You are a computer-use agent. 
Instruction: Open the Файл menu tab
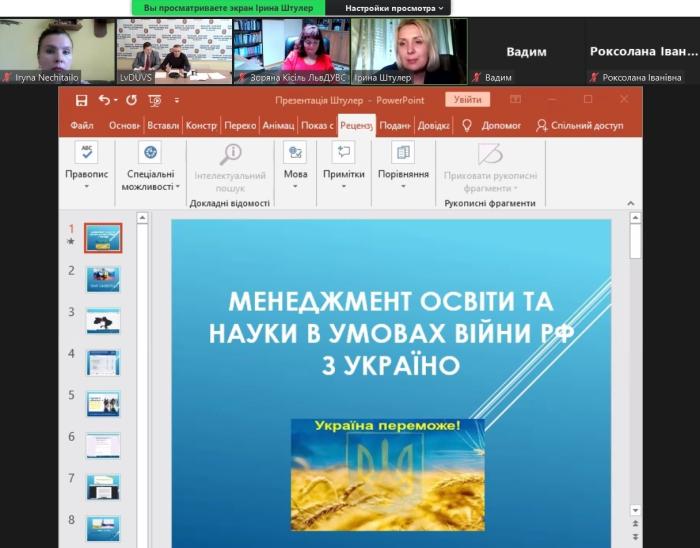(x=82, y=126)
